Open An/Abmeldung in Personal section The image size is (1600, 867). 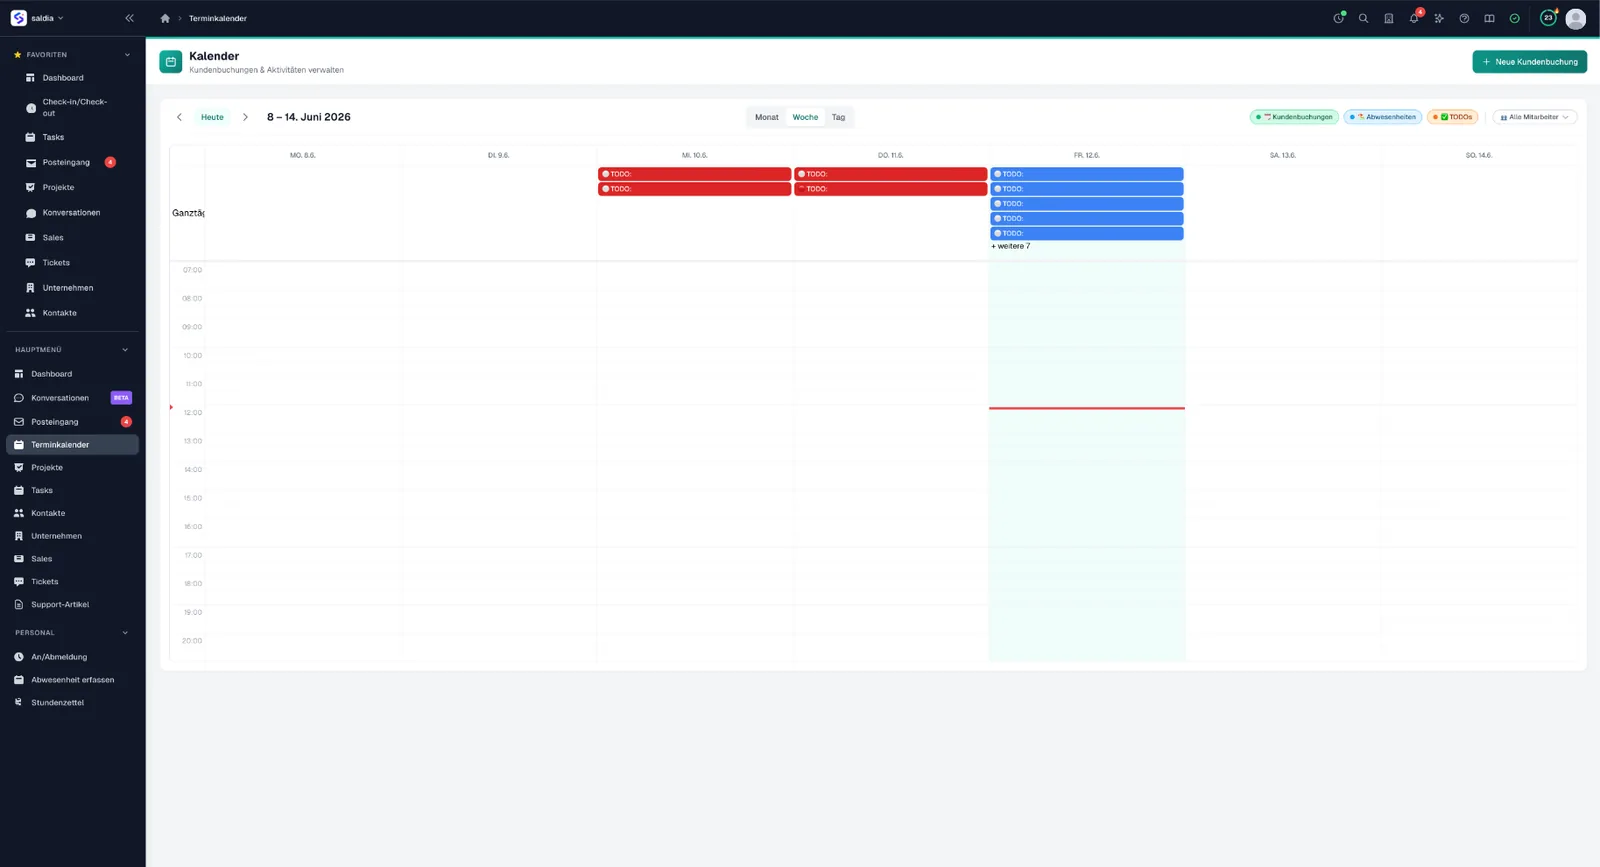(x=72, y=657)
